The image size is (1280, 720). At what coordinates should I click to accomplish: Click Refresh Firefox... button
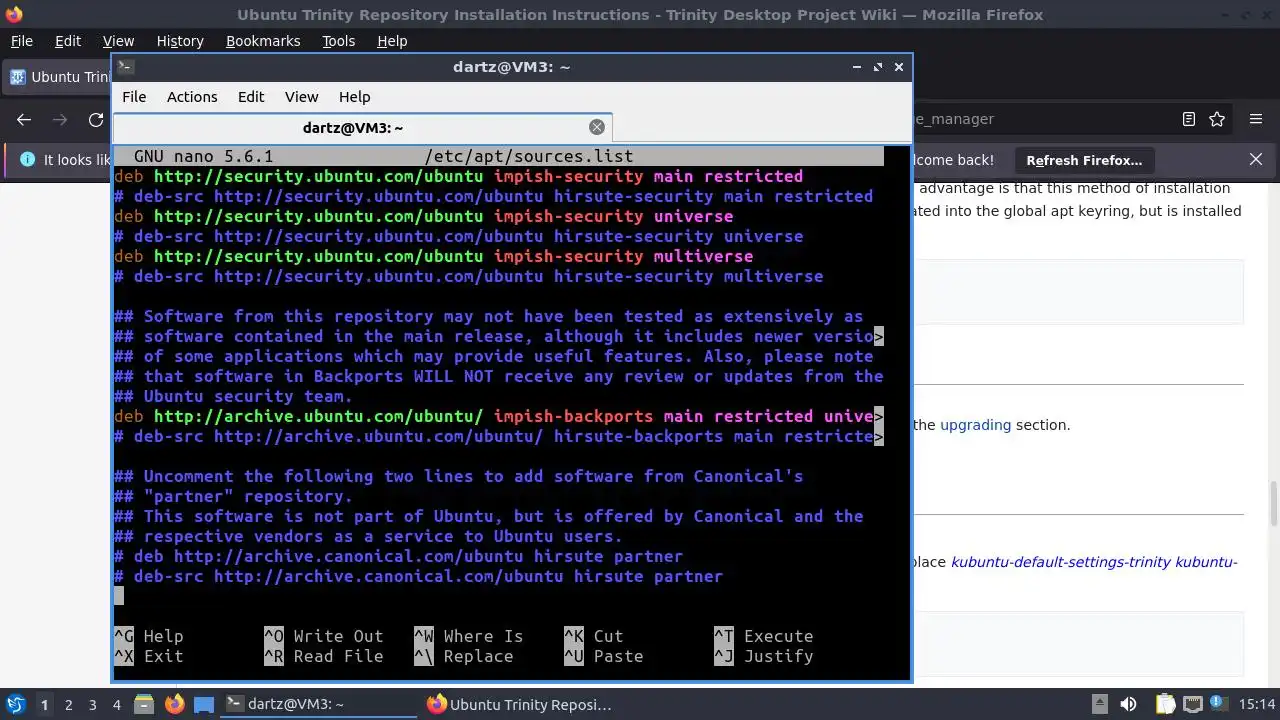(1084, 160)
